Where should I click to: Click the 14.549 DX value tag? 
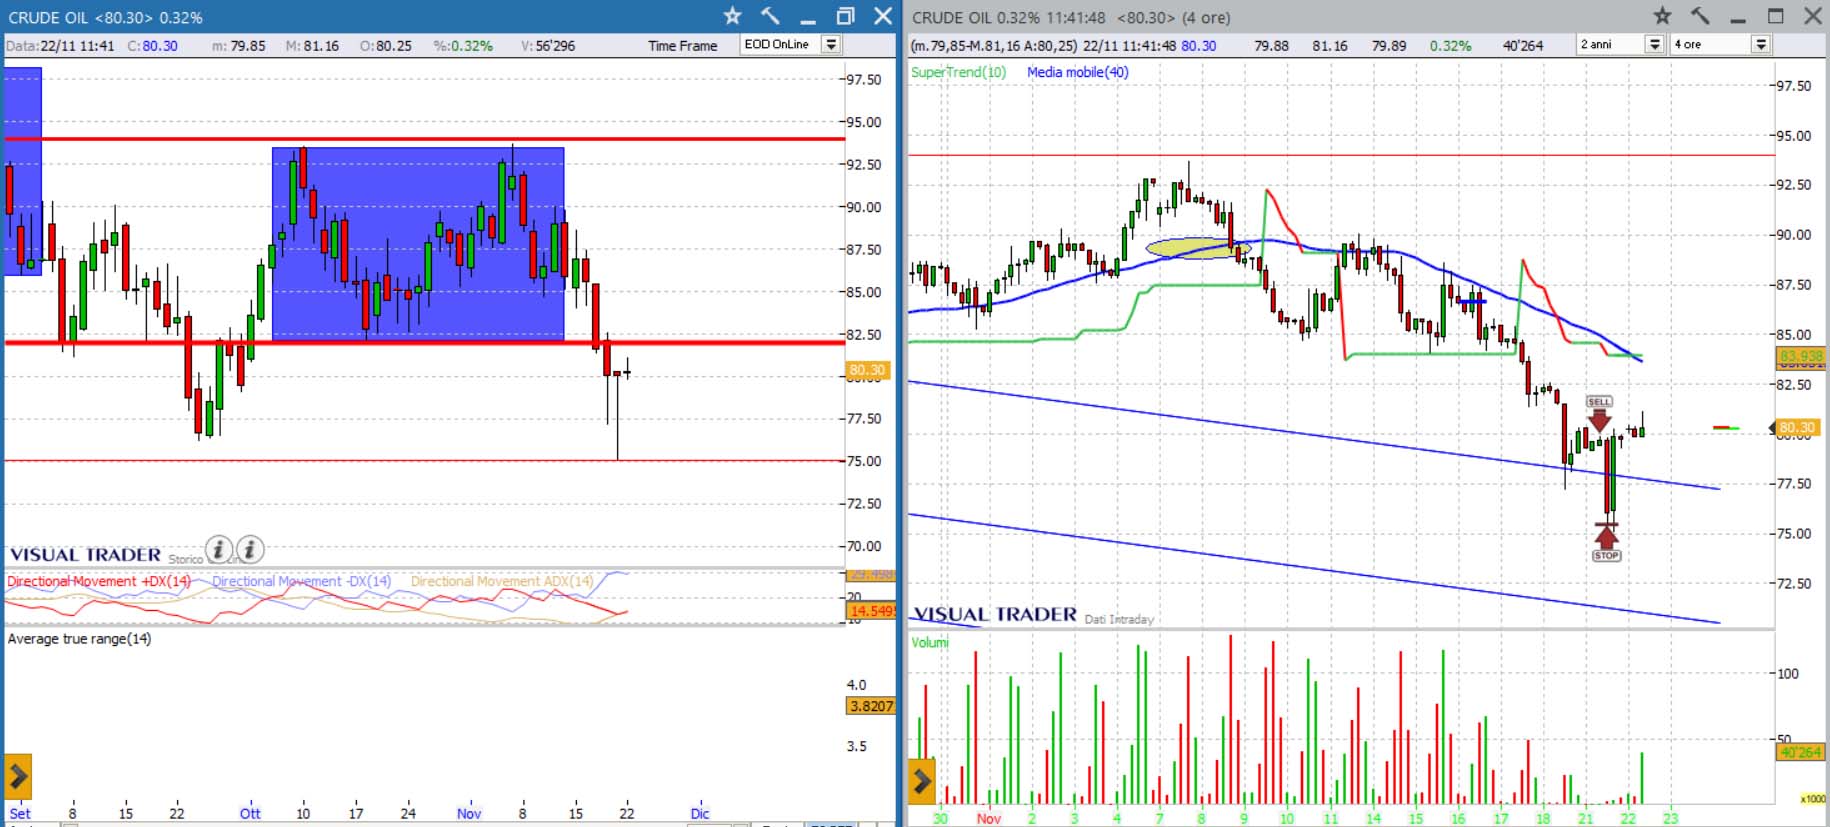tap(871, 611)
